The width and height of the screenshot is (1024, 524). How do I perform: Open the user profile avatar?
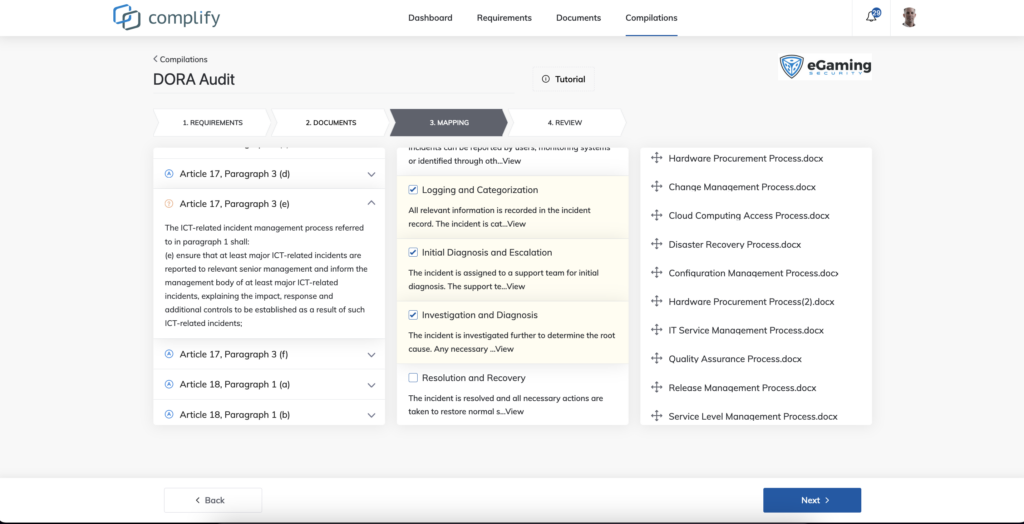(x=908, y=17)
